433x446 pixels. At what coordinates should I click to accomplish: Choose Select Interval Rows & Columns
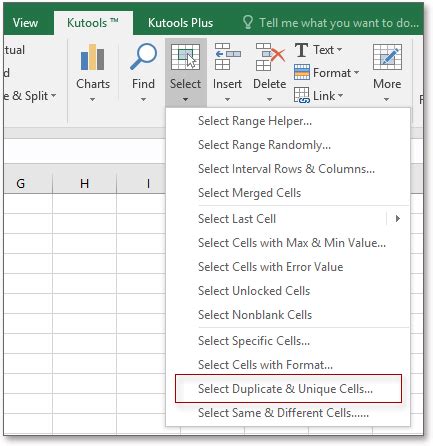click(x=288, y=169)
